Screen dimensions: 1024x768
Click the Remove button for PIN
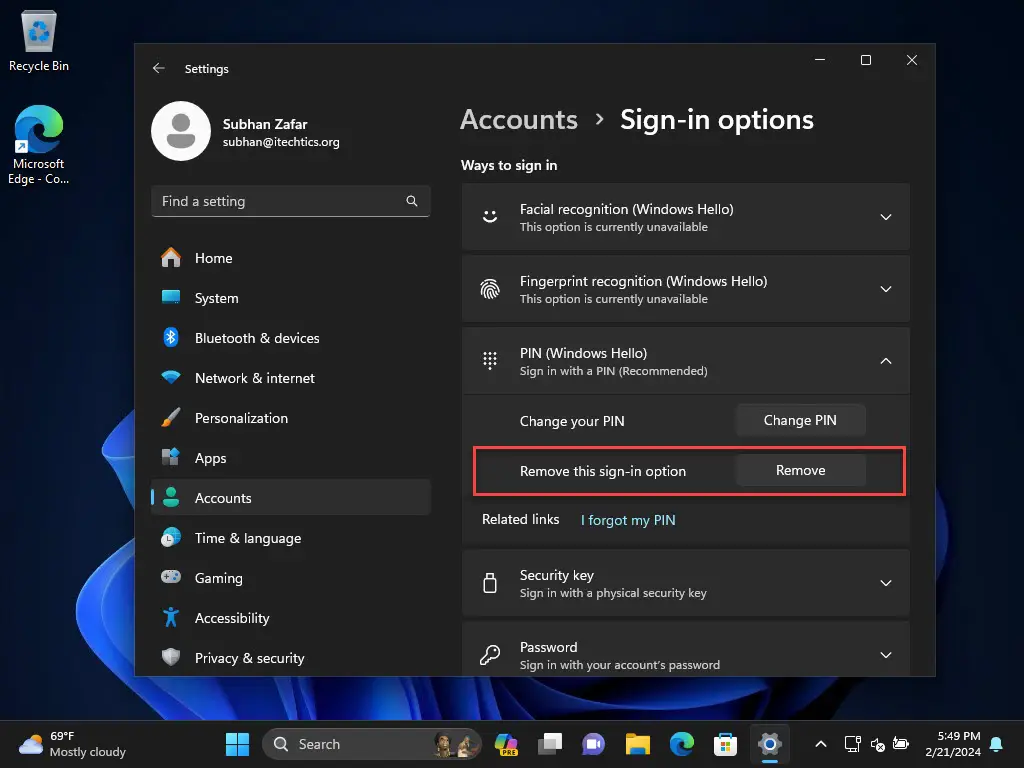click(x=800, y=470)
